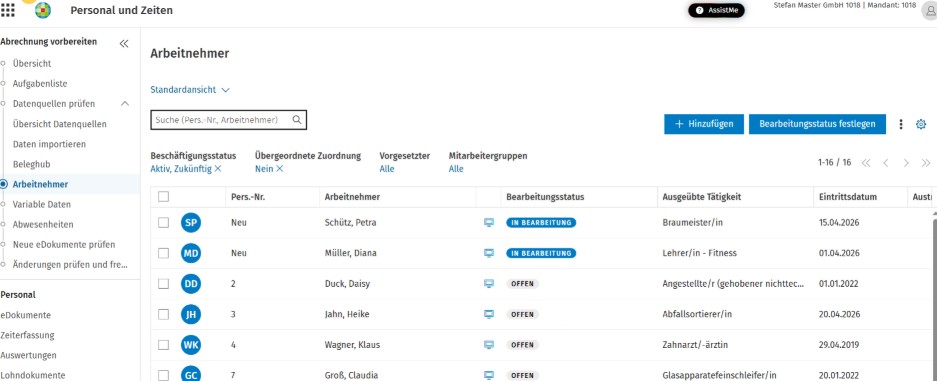Click the MD avatar of Müller, Diana

click(x=191, y=253)
